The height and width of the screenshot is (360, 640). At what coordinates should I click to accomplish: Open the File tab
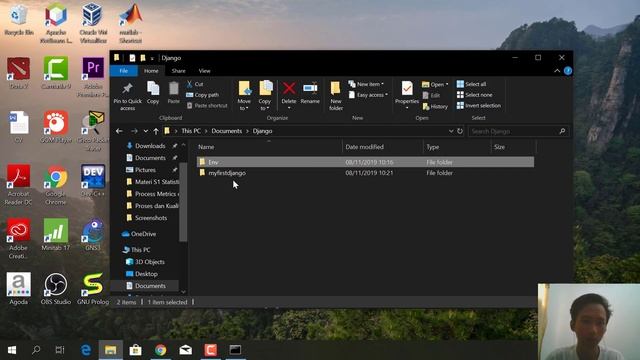point(124,71)
